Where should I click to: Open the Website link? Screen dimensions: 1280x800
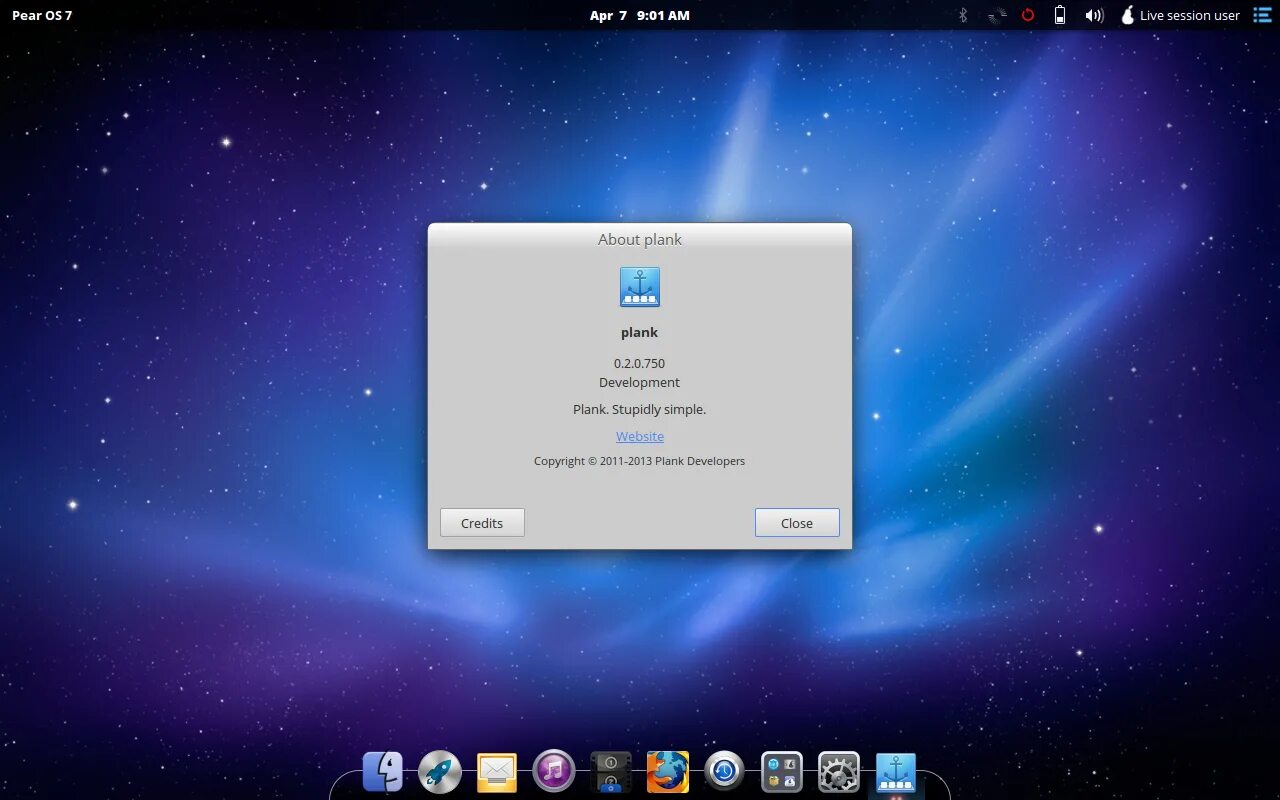click(640, 436)
